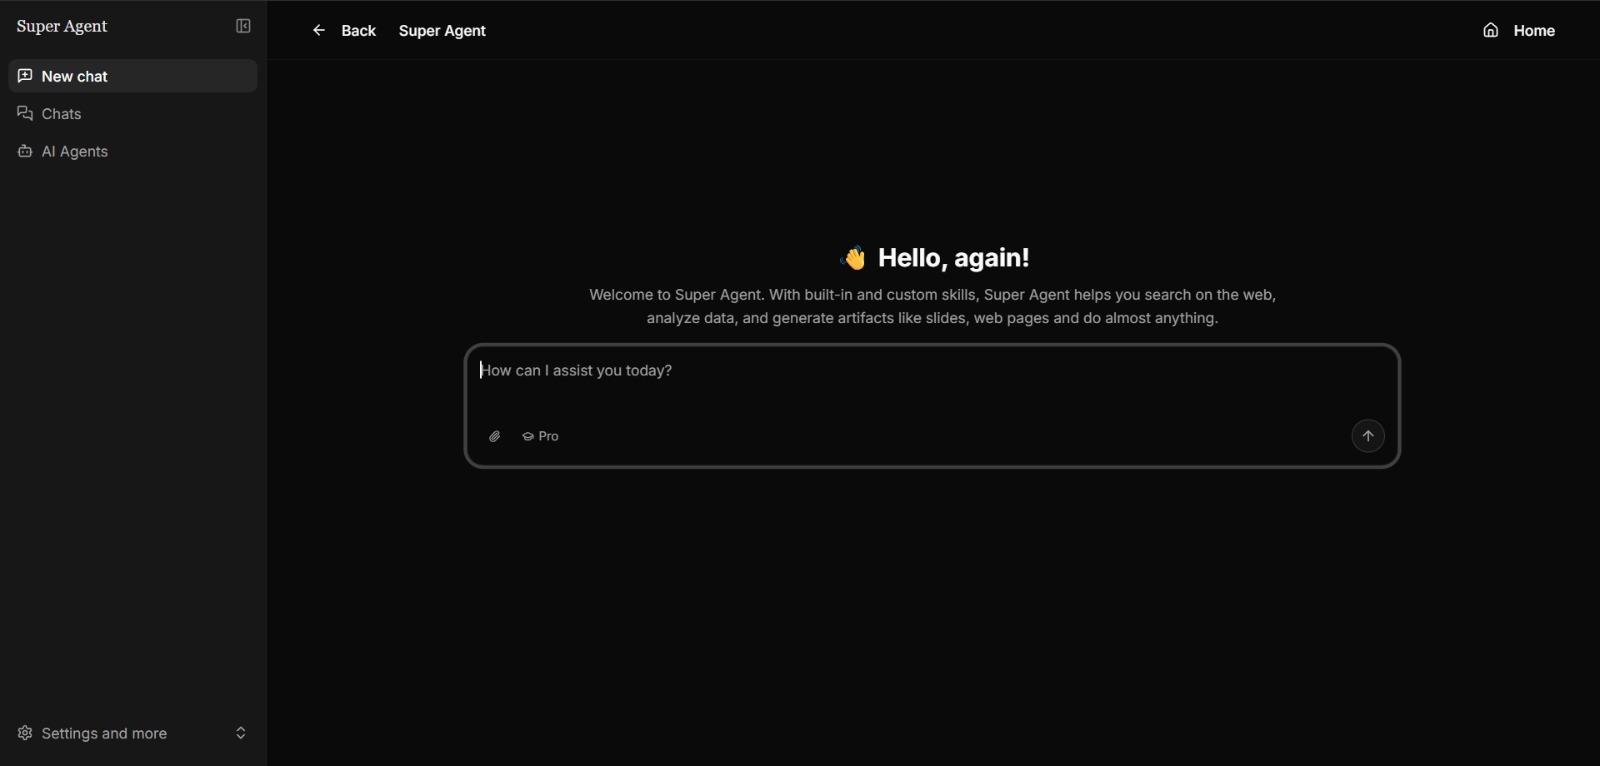The height and width of the screenshot is (766, 1600).
Task: Expand Settings and more using the chevrons
Action: click(x=241, y=733)
